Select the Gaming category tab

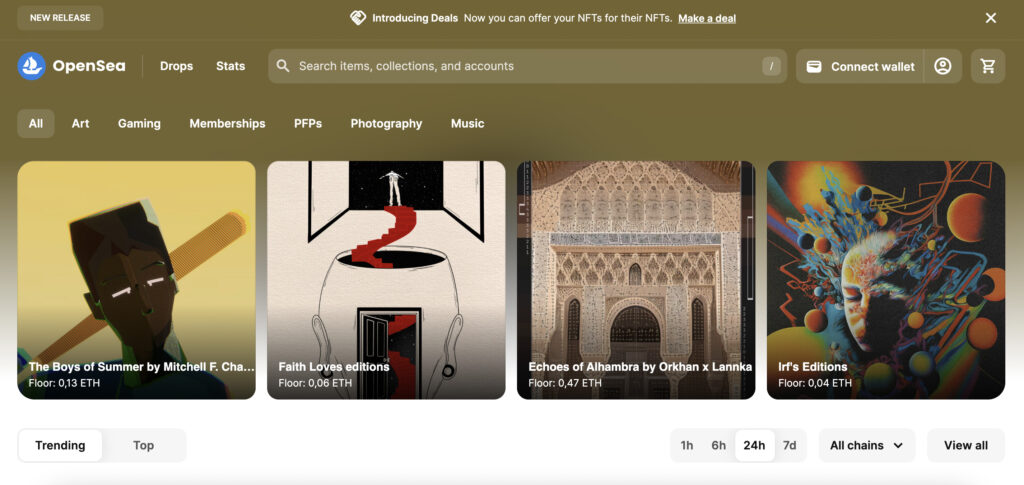pyautogui.click(x=139, y=123)
